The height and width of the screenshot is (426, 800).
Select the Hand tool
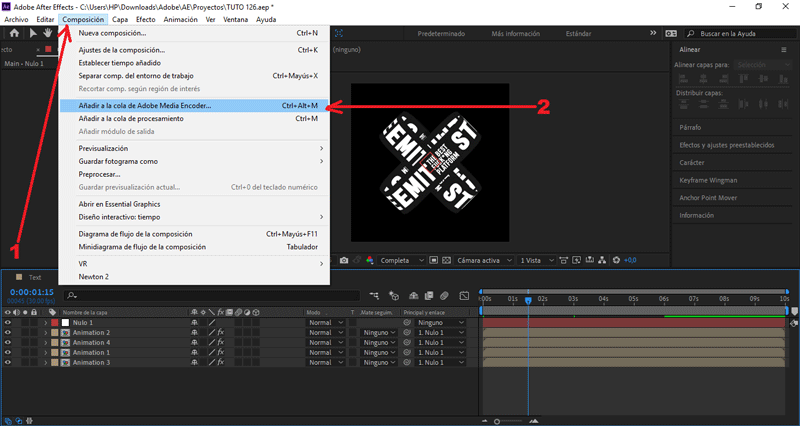coord(47,33)
